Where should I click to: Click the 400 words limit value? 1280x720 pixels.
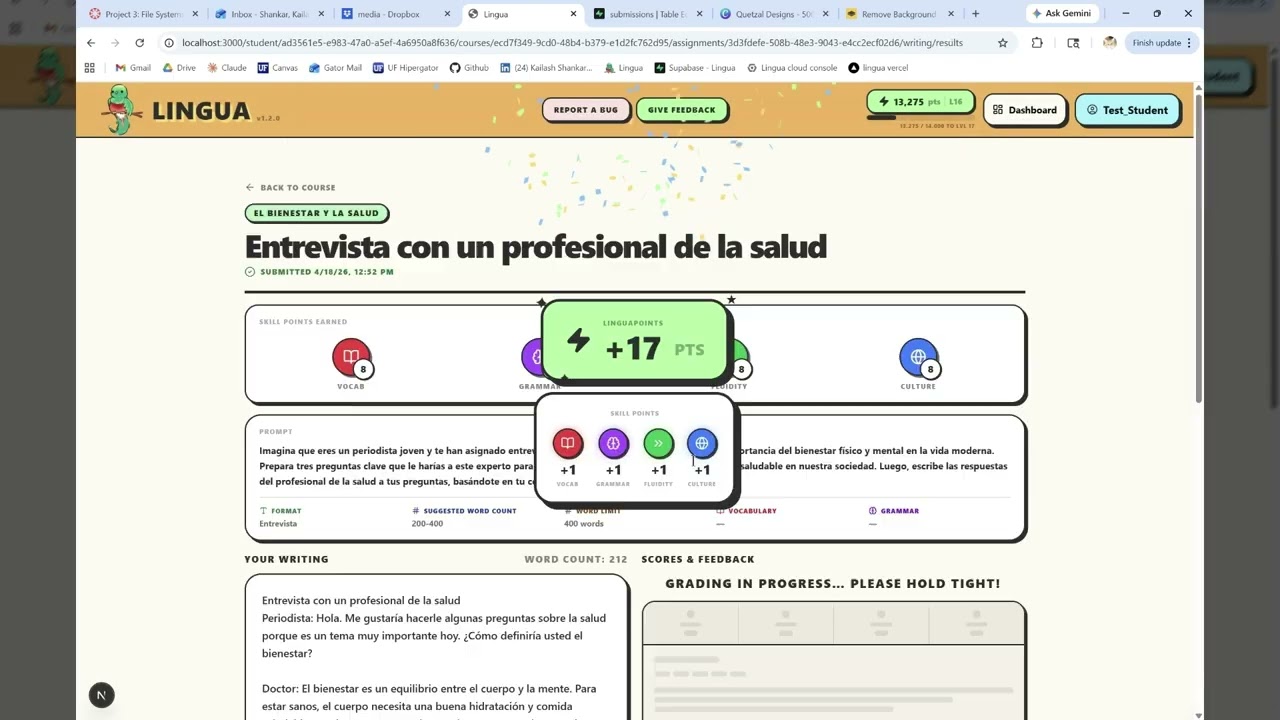click(584, 524)
